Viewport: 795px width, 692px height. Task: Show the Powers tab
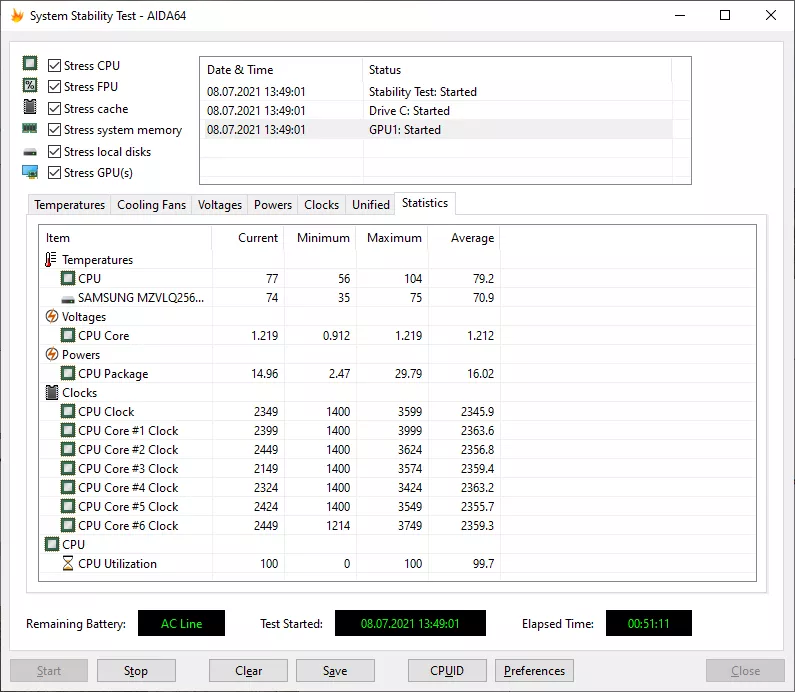point(273,205)
